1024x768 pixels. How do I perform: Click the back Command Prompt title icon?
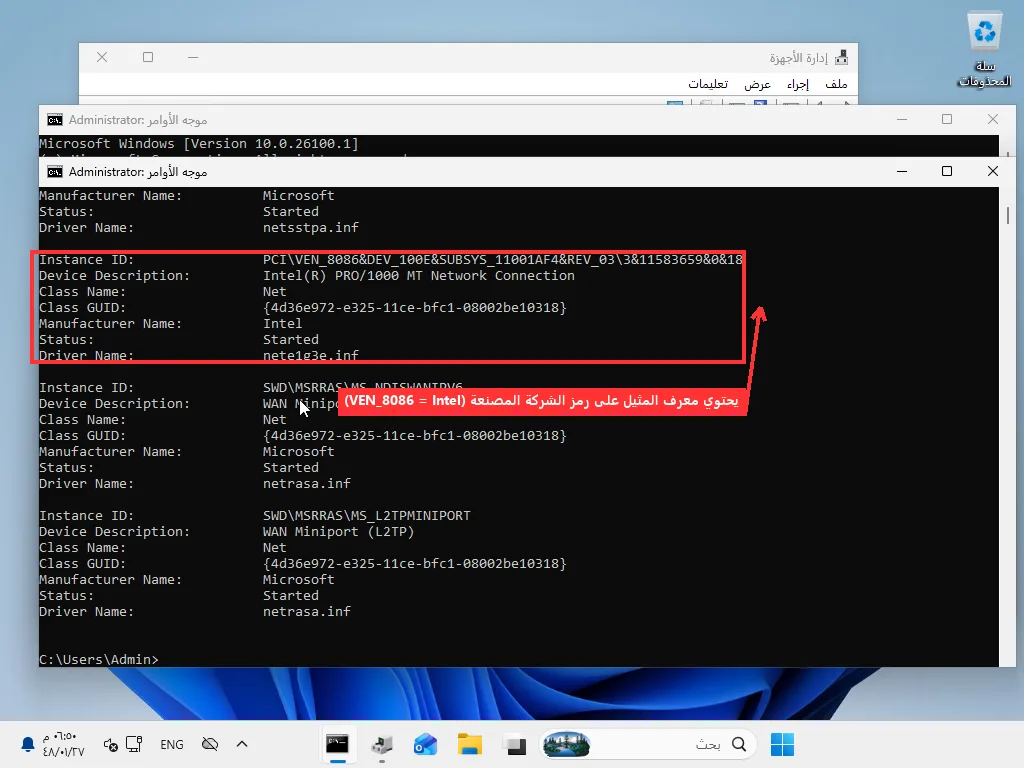[x=55, y=120]
